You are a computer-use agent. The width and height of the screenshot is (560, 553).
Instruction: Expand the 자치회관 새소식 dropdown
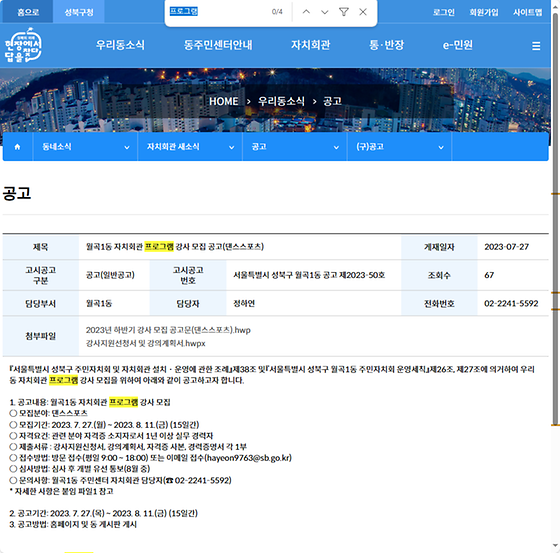[190, 147]
